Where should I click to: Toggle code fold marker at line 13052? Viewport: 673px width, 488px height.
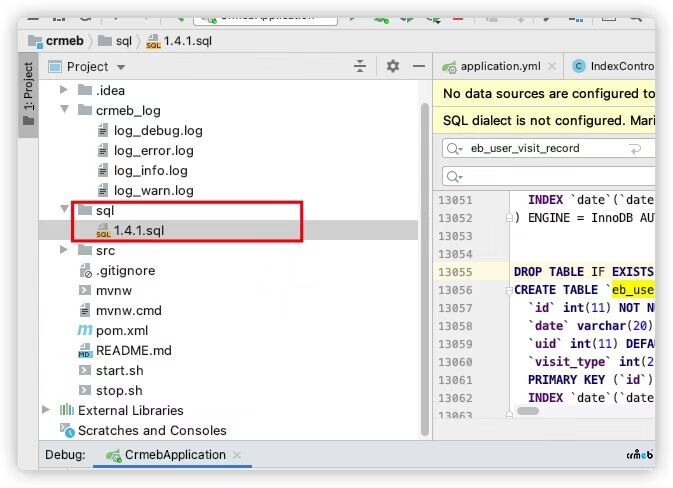[x=509, y=218]
